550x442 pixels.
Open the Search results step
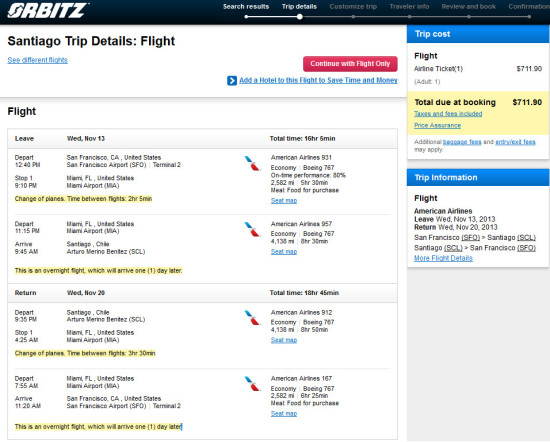pos(246,7)
